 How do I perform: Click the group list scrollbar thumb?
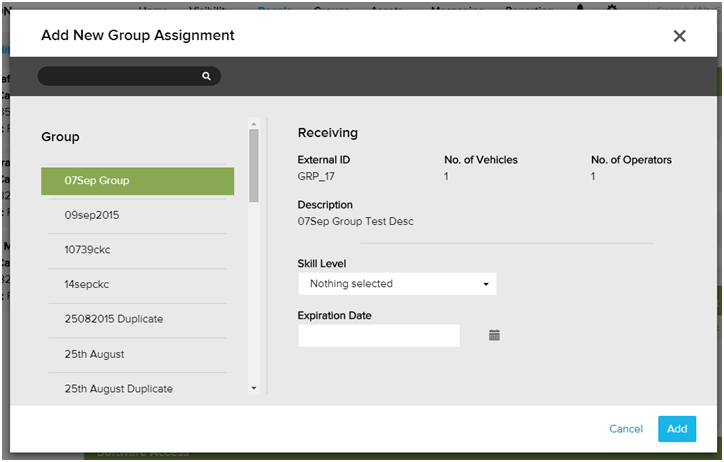point(254,165)
